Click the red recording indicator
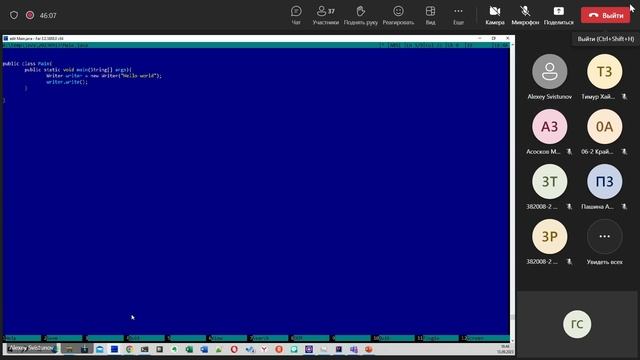The width and height of the screenshot is (640, 360). coord(30,15)
